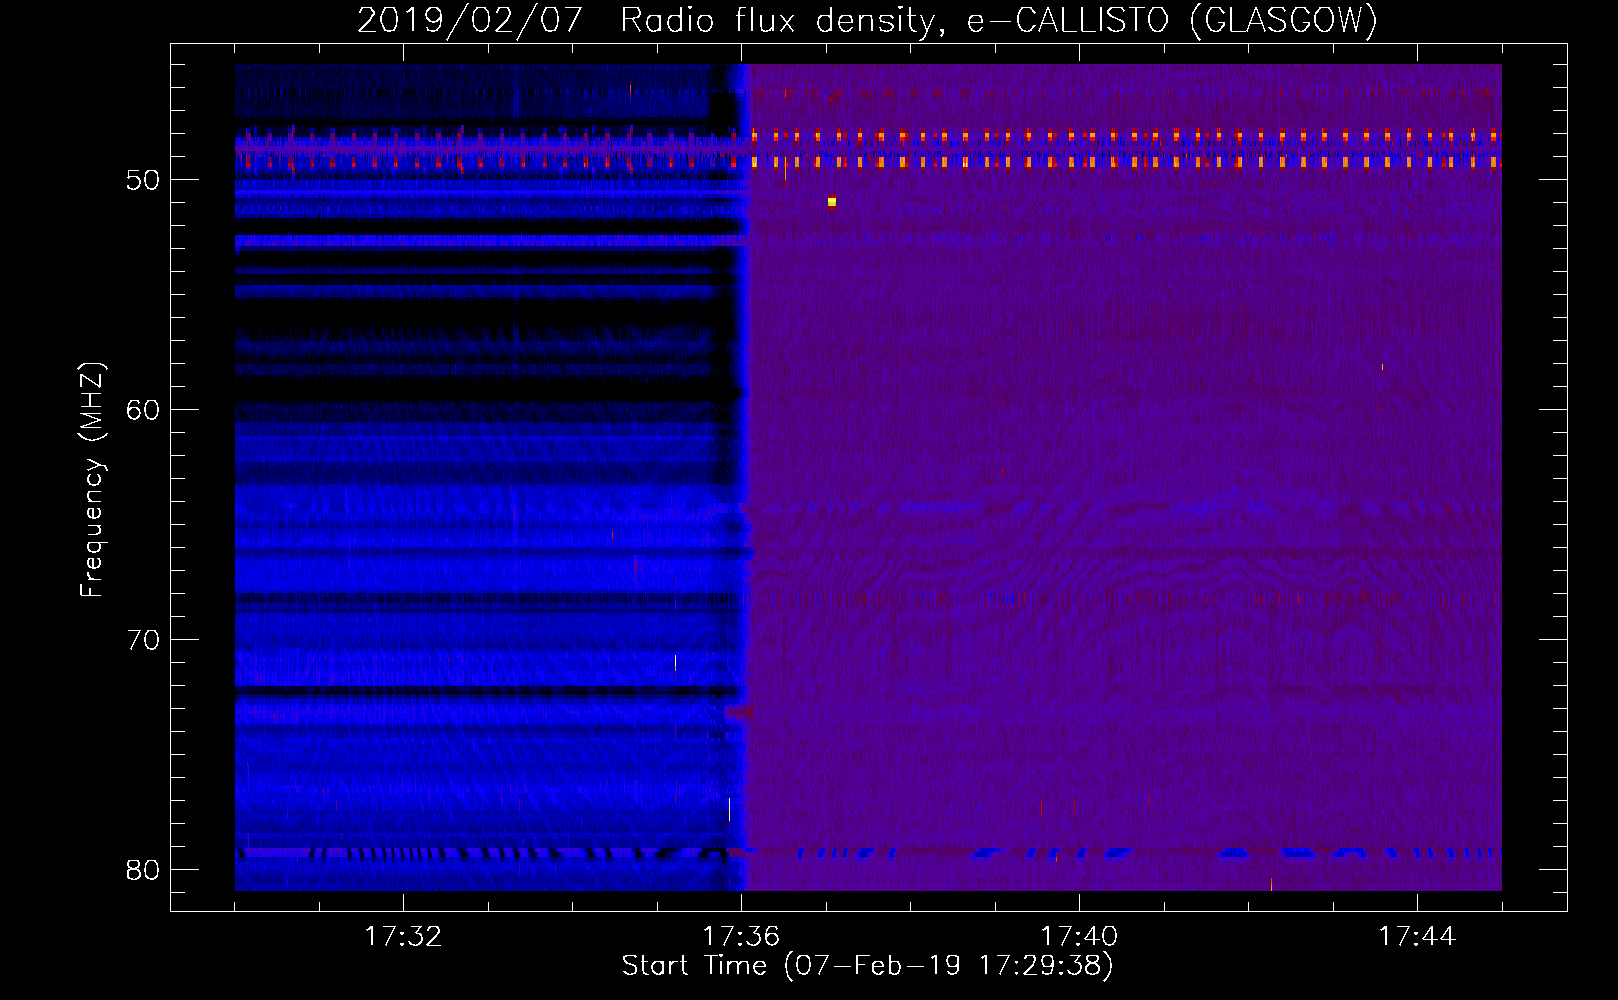This screenshot has width=1618, height=1000.
Task: Click the 17:32 time tick label
Action: point(403,936)
